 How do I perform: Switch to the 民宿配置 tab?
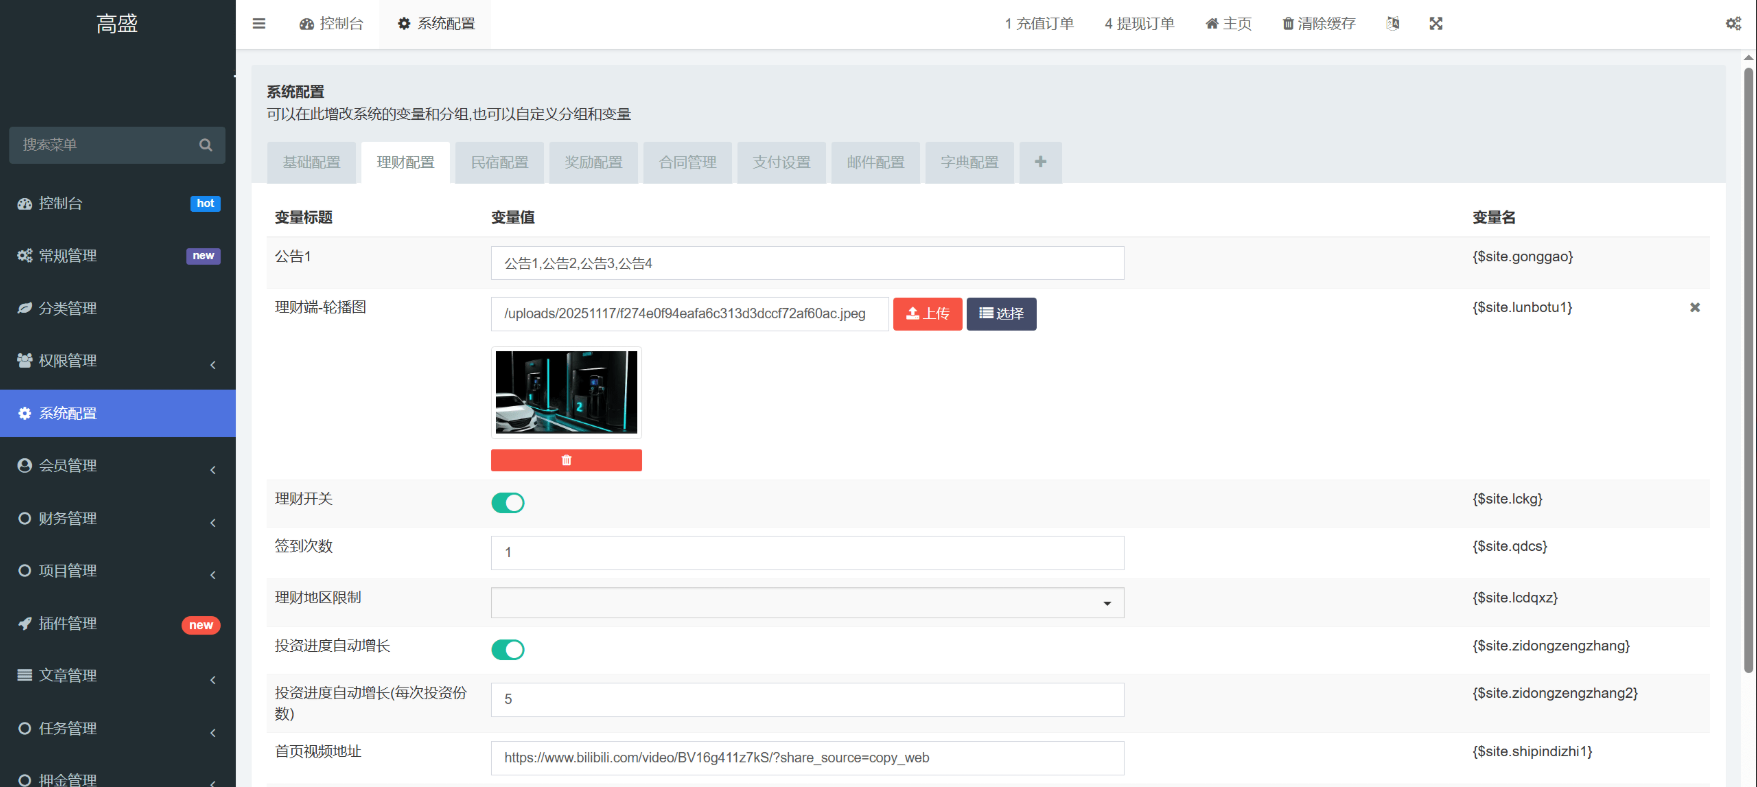499,162
